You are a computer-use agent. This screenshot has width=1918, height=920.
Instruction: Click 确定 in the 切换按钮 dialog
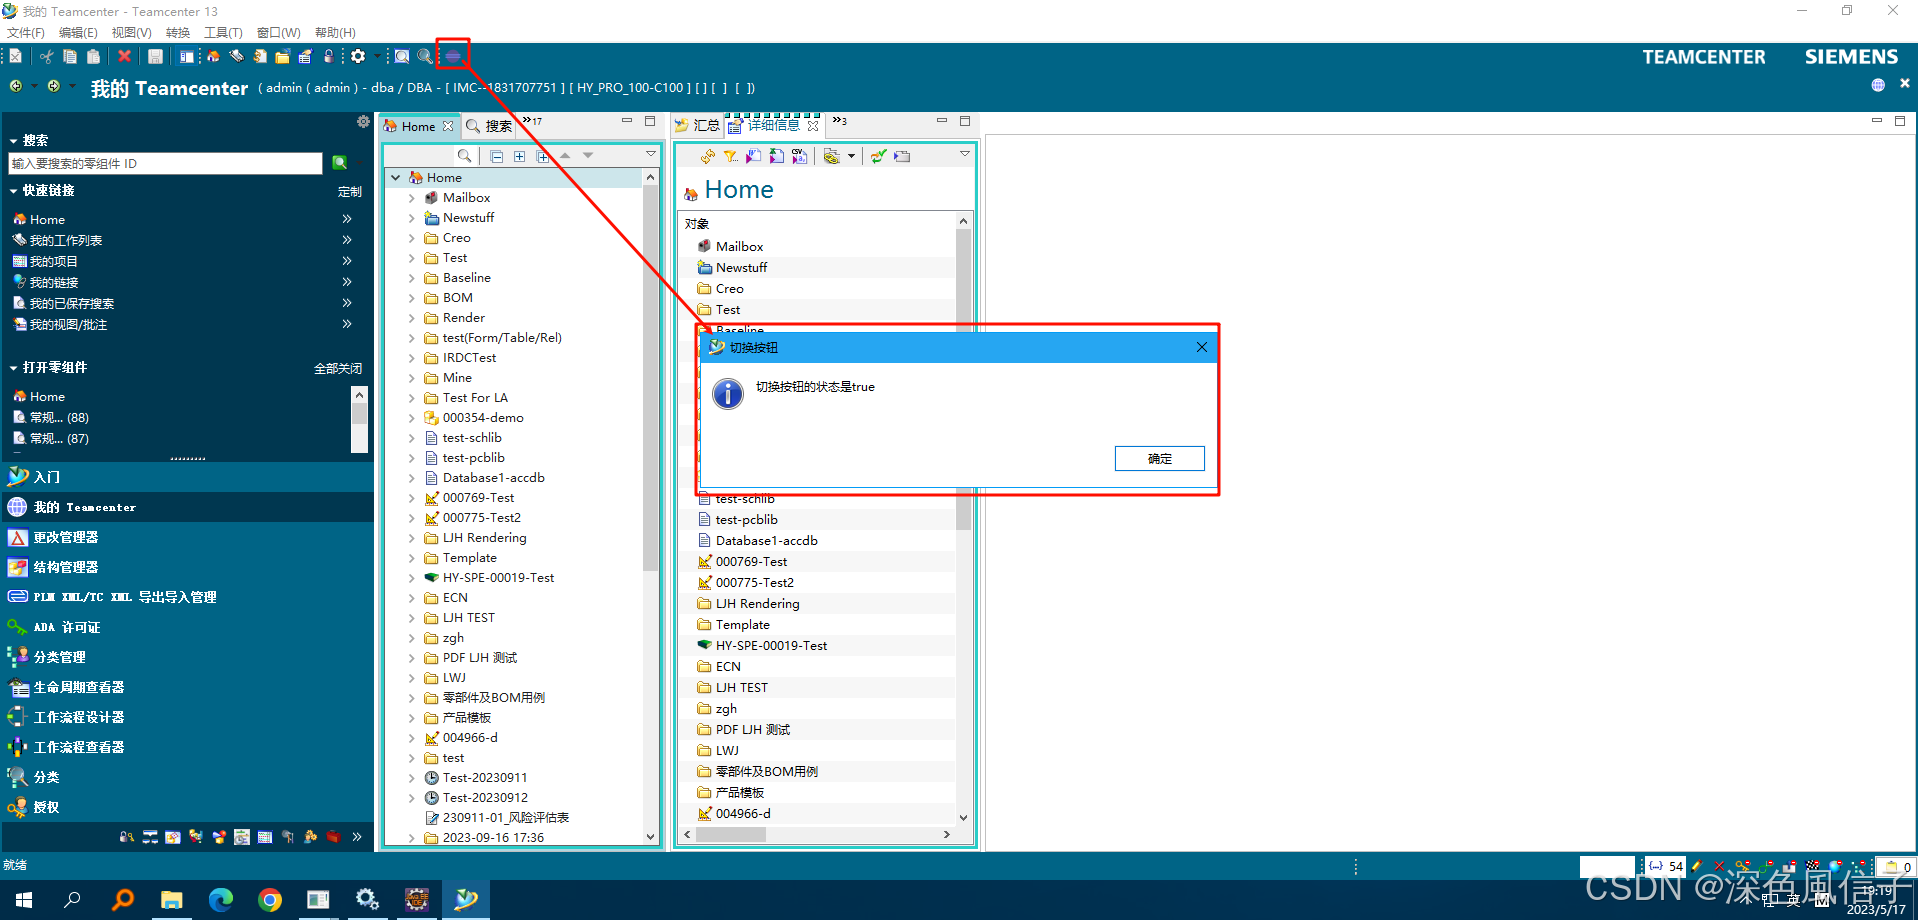coord(1160,458)
